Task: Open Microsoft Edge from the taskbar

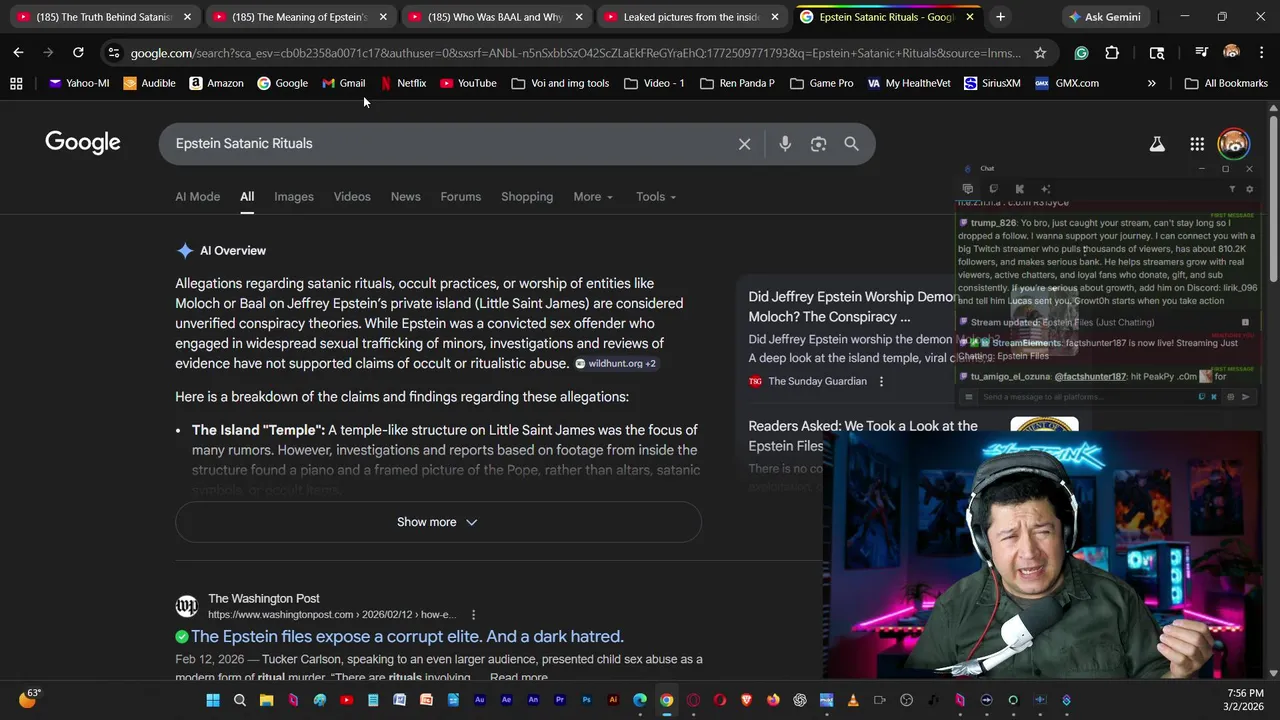Action: pos(640,700)
